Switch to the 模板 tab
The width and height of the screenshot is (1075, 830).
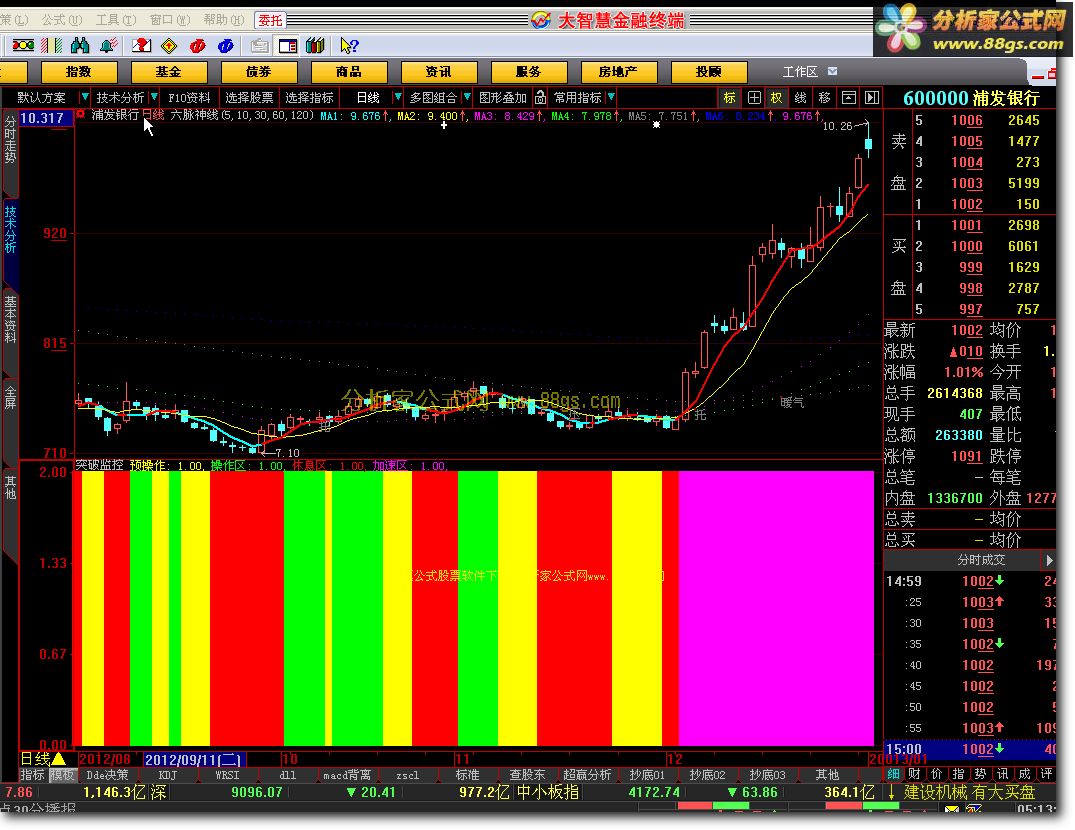point(62,775)
